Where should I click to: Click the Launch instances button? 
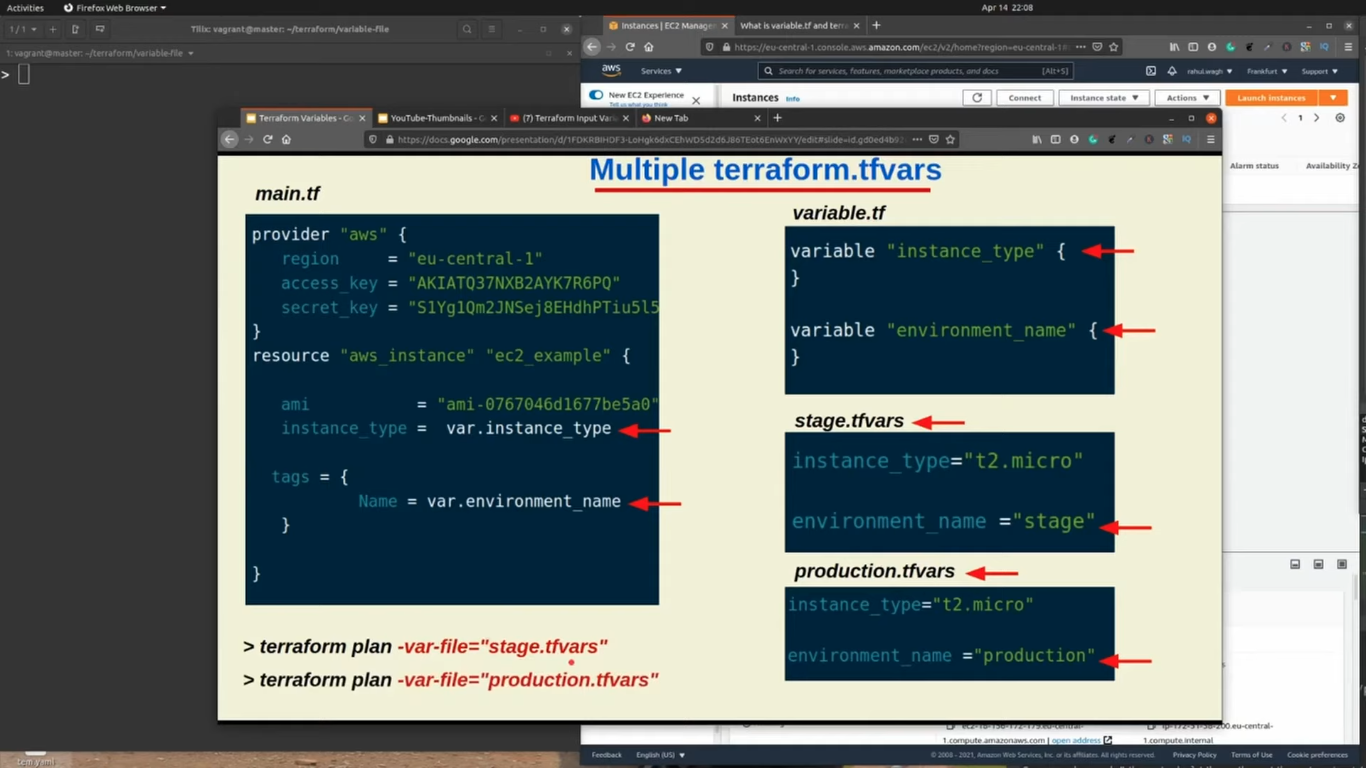(1271, 98)
